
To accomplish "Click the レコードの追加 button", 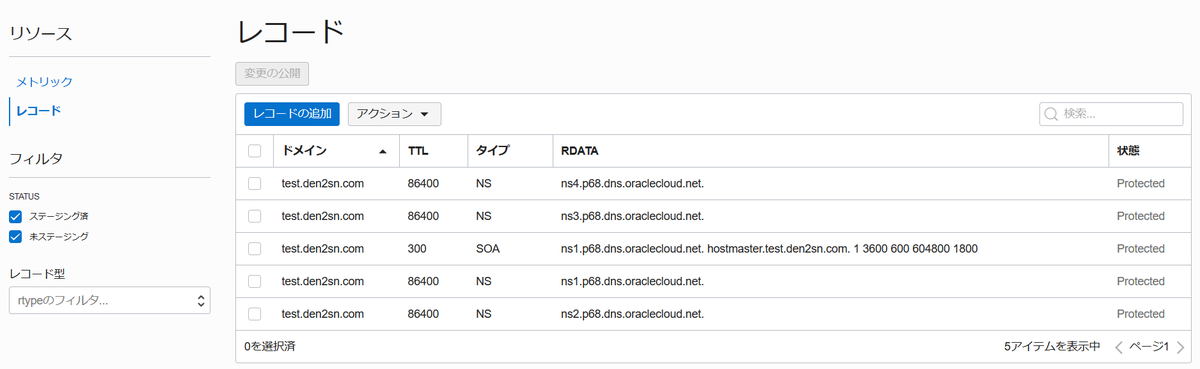I will pos(292,114).
